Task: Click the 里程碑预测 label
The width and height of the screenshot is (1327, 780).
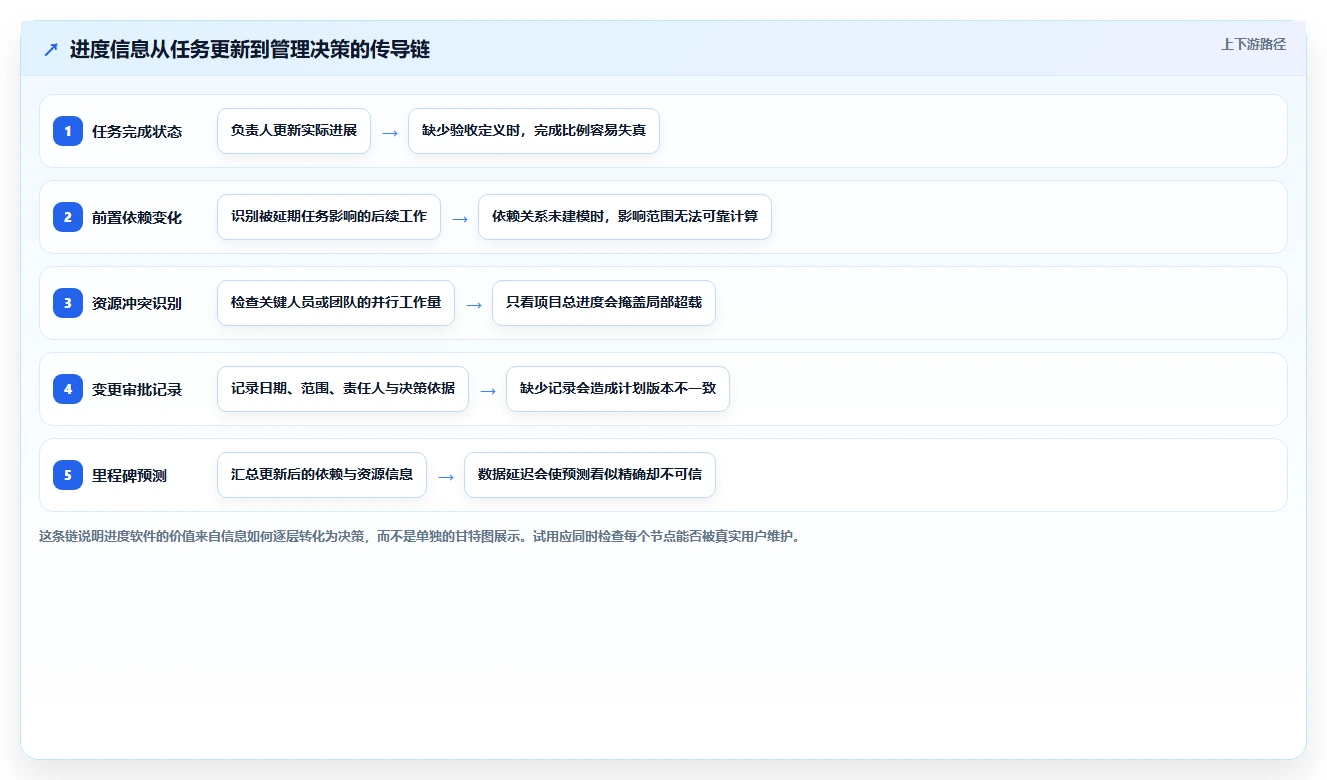Action: click(129, 475)
